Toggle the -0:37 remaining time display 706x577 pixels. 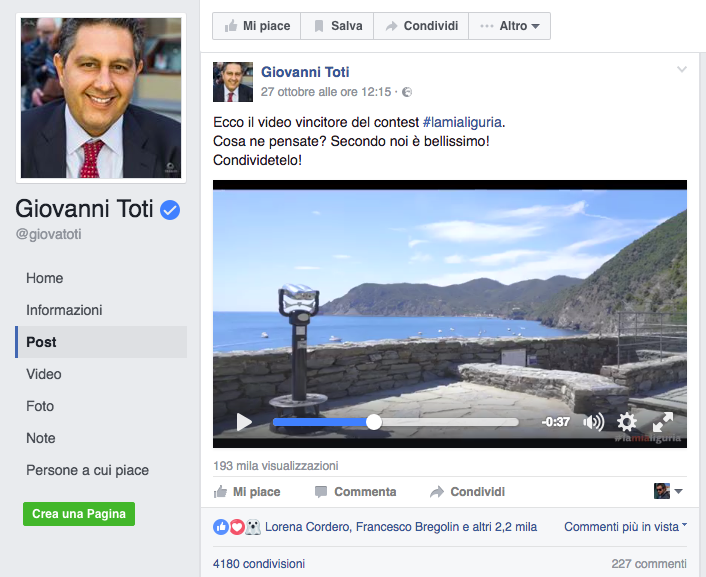(x=556, y=422)
